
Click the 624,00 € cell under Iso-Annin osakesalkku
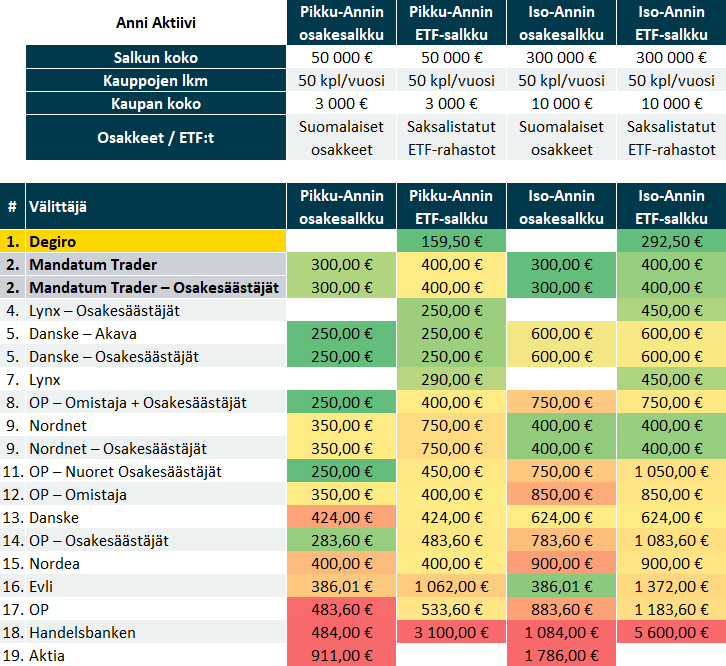tap(561, 517)
